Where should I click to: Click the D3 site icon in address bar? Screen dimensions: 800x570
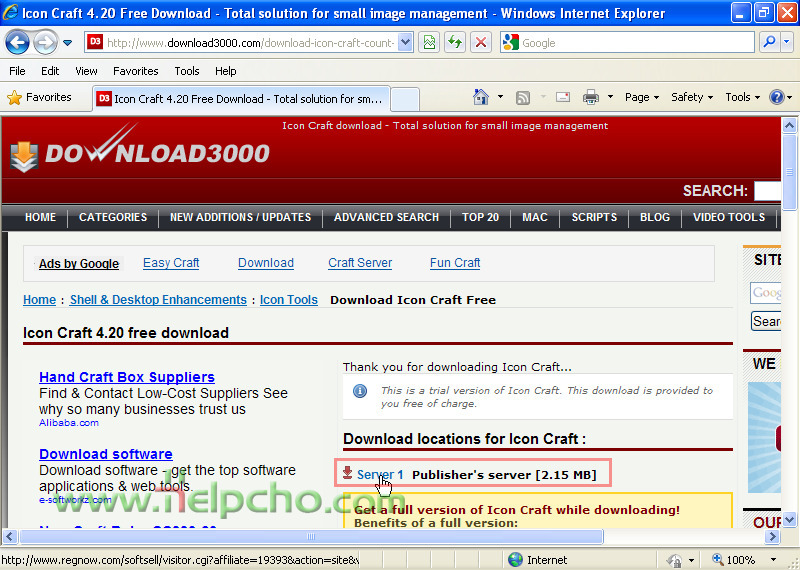pos(95,42)
